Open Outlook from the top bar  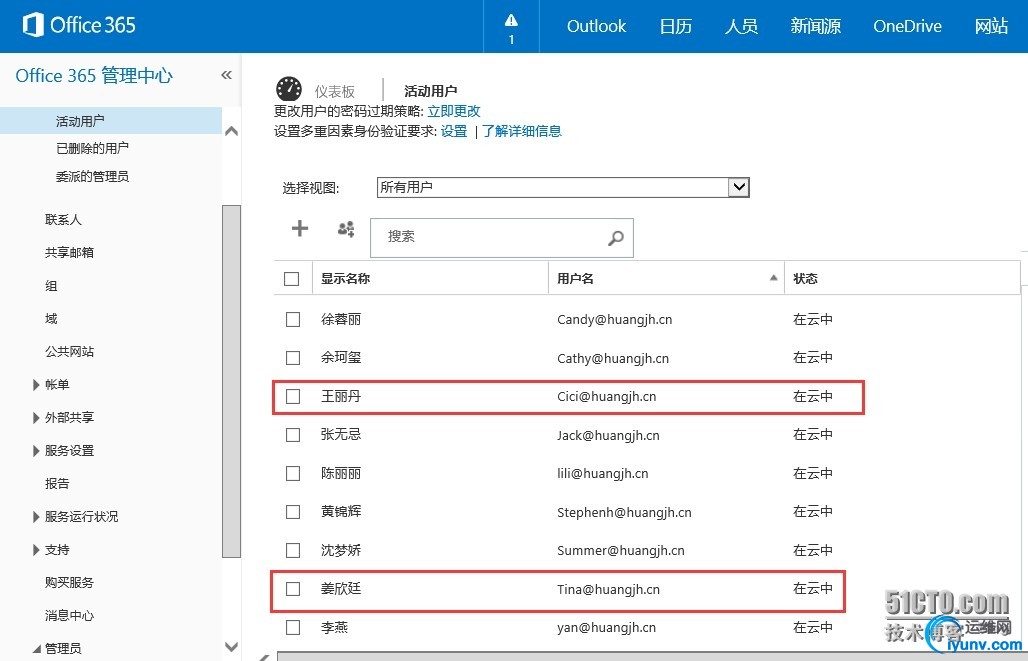pos(596,26)
